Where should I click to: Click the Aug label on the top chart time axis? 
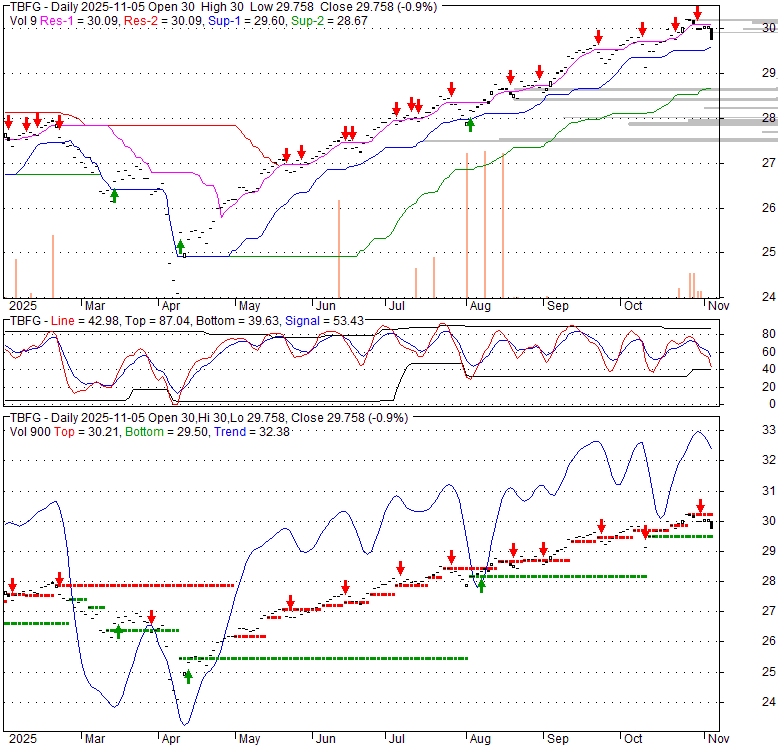click(x=480, y=304)
